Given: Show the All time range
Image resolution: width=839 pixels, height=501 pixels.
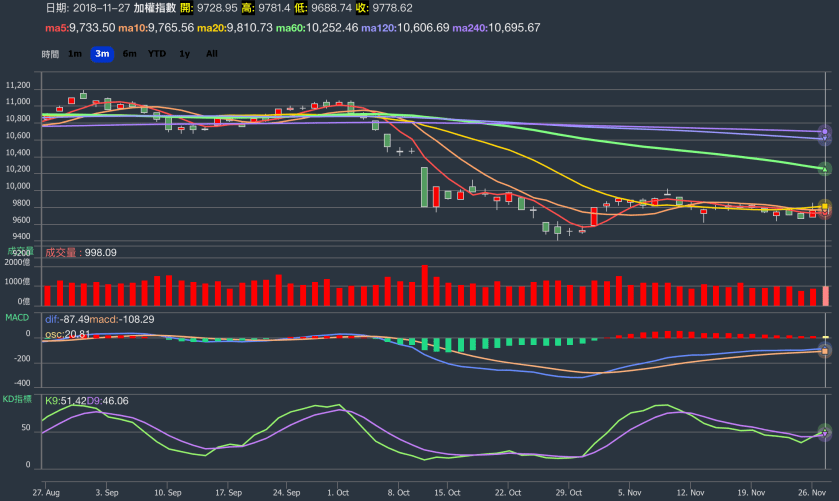Looking at the screenshot, I should pyautogui.click(x=211, y=53).
